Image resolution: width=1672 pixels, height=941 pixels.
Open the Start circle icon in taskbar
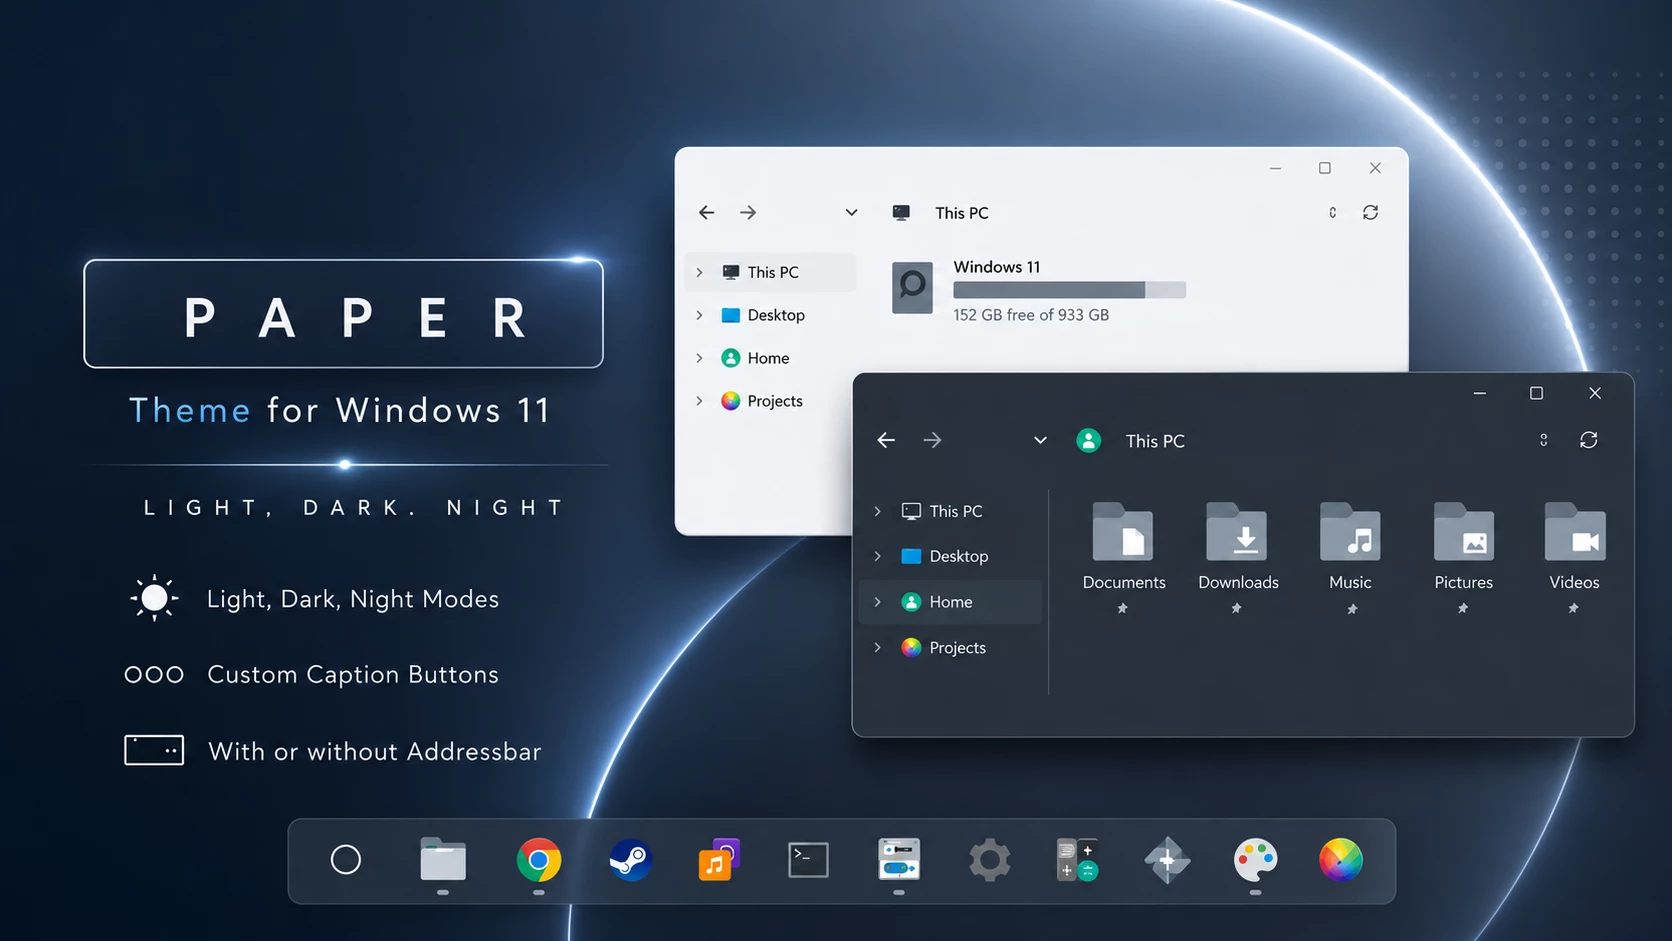tap(346, 859)
